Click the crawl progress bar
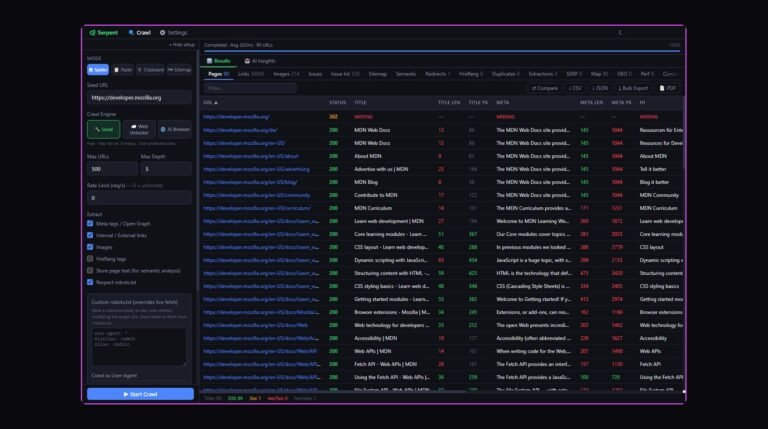This screenshot has width=768, height=429. [x=442, y=50]
